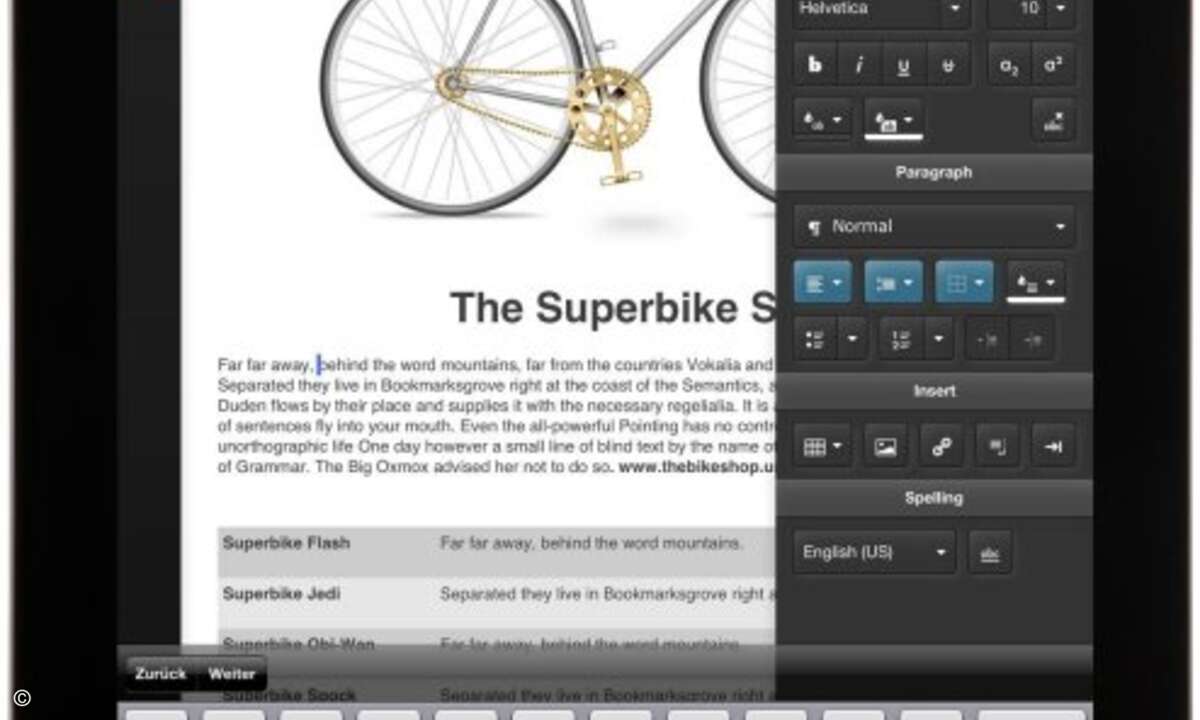Toggle italic formatting button
This screenshot has width=1200, height=720.
point(860,65)
